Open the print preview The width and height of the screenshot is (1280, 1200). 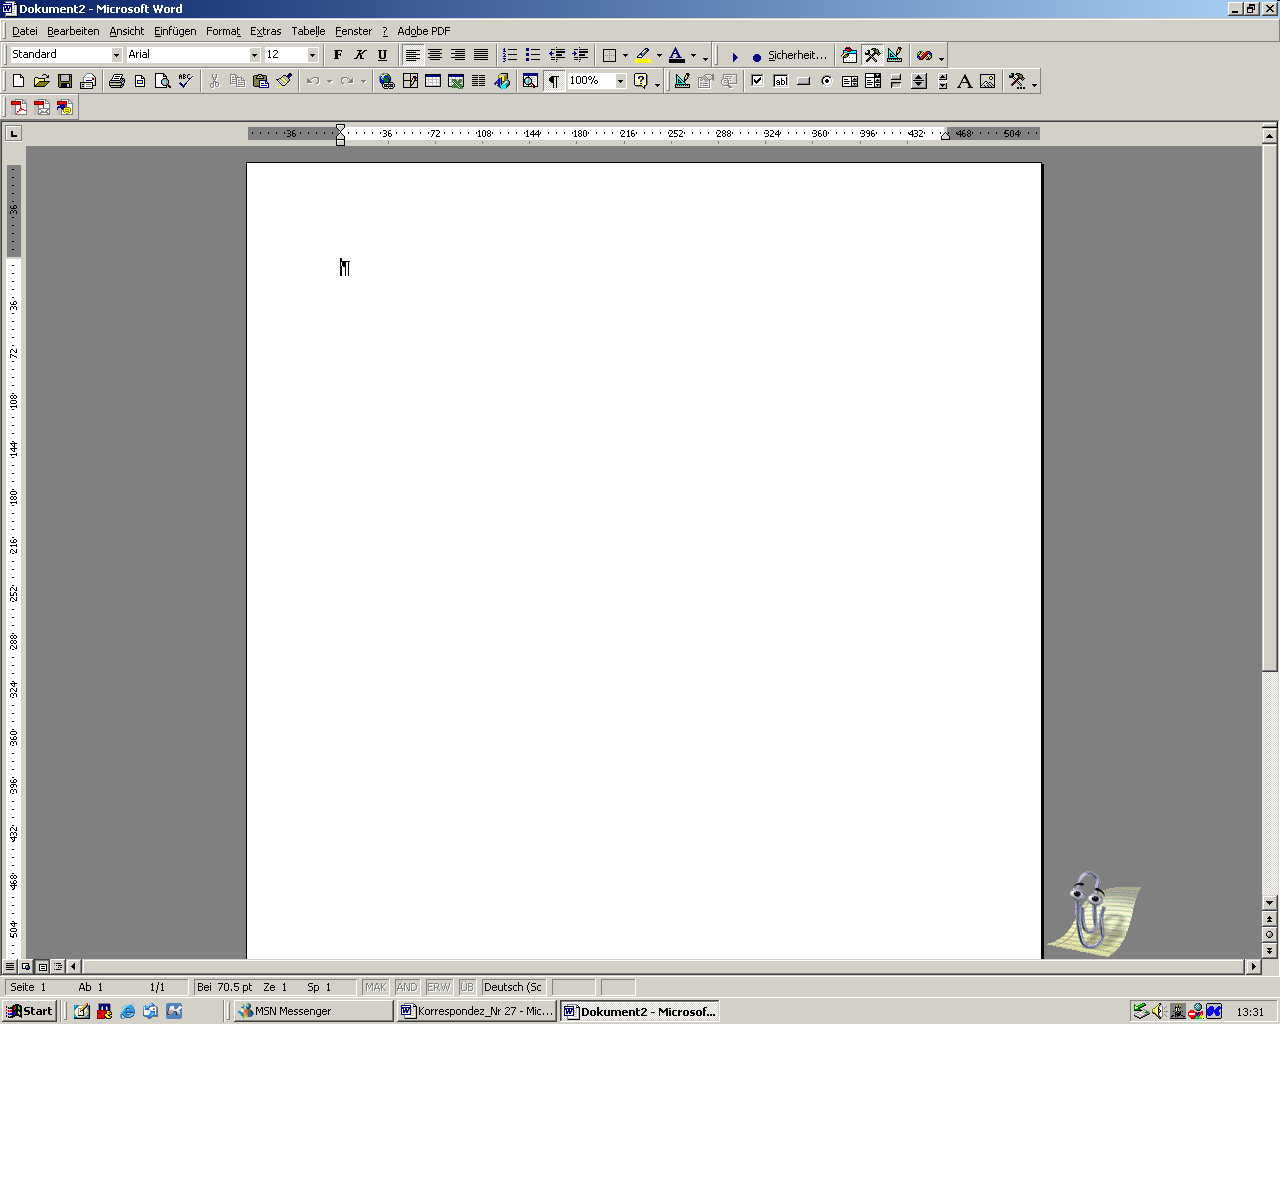(162, 81)
